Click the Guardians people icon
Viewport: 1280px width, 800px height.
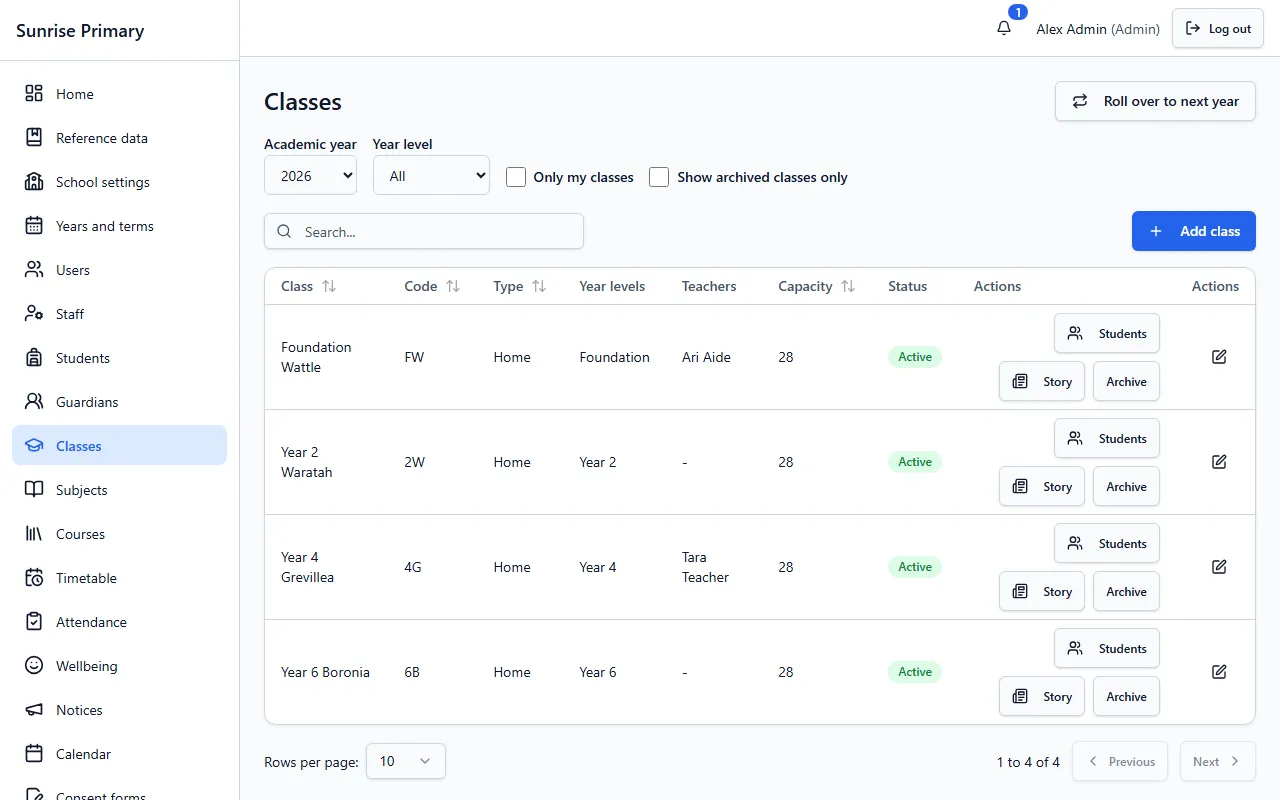34,401
